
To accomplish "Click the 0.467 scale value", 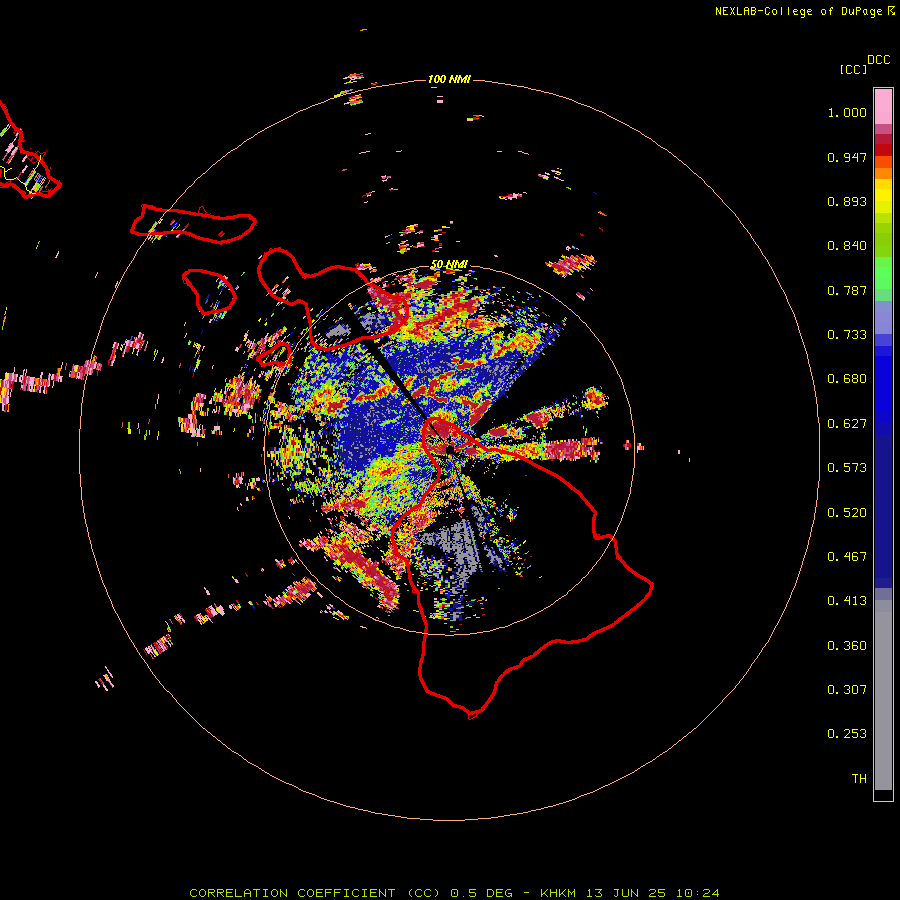I will point(847,557).
